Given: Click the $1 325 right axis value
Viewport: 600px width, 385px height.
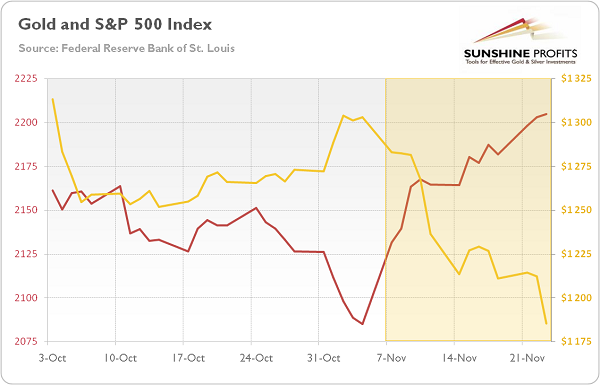Looking at the screenshot, I should click(x=576, y=78).
